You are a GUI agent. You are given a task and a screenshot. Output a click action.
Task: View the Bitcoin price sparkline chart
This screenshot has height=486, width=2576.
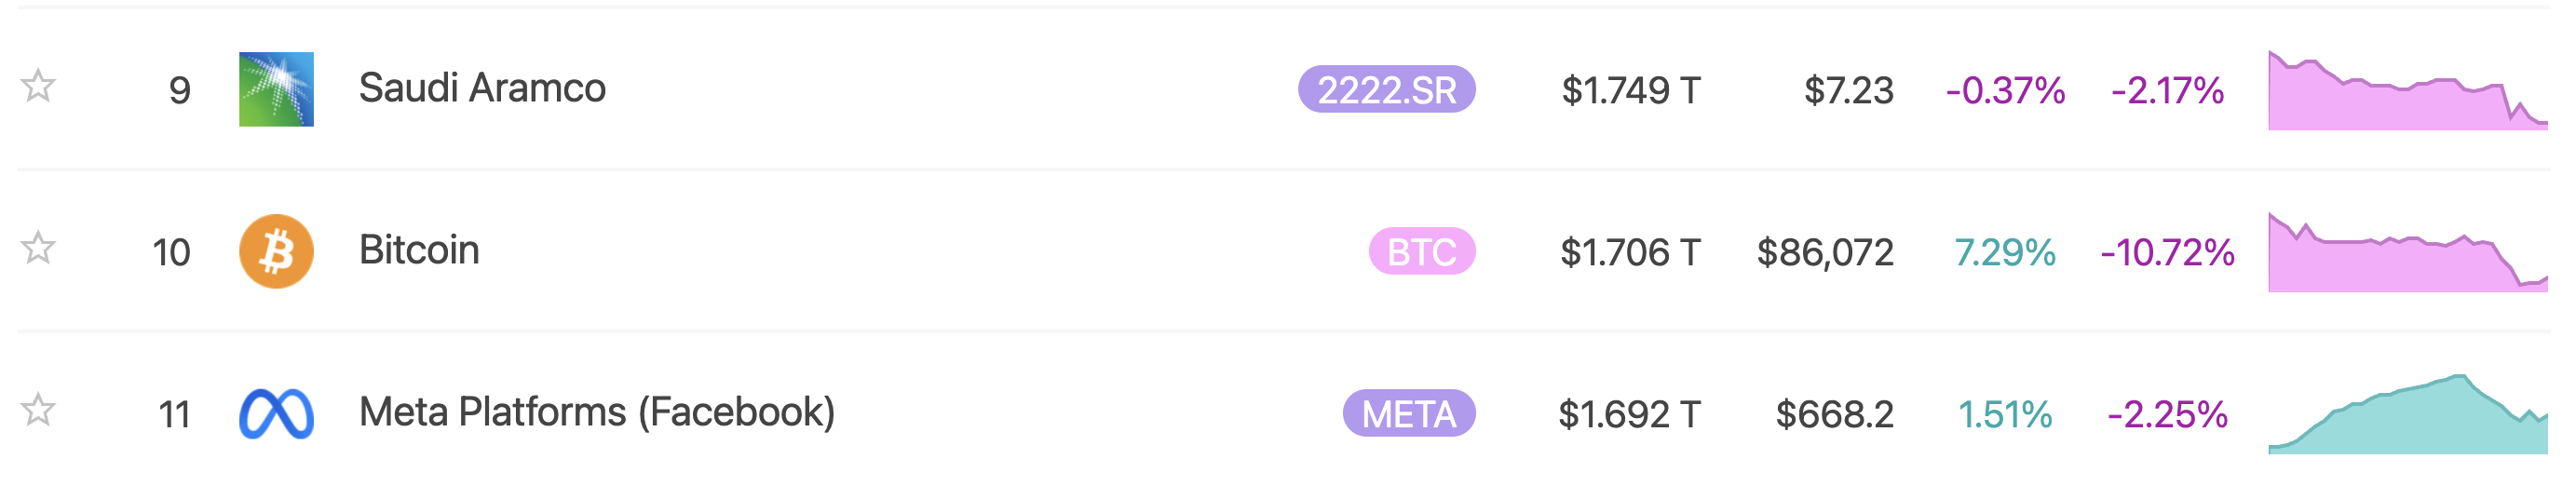pos(2407,254)
